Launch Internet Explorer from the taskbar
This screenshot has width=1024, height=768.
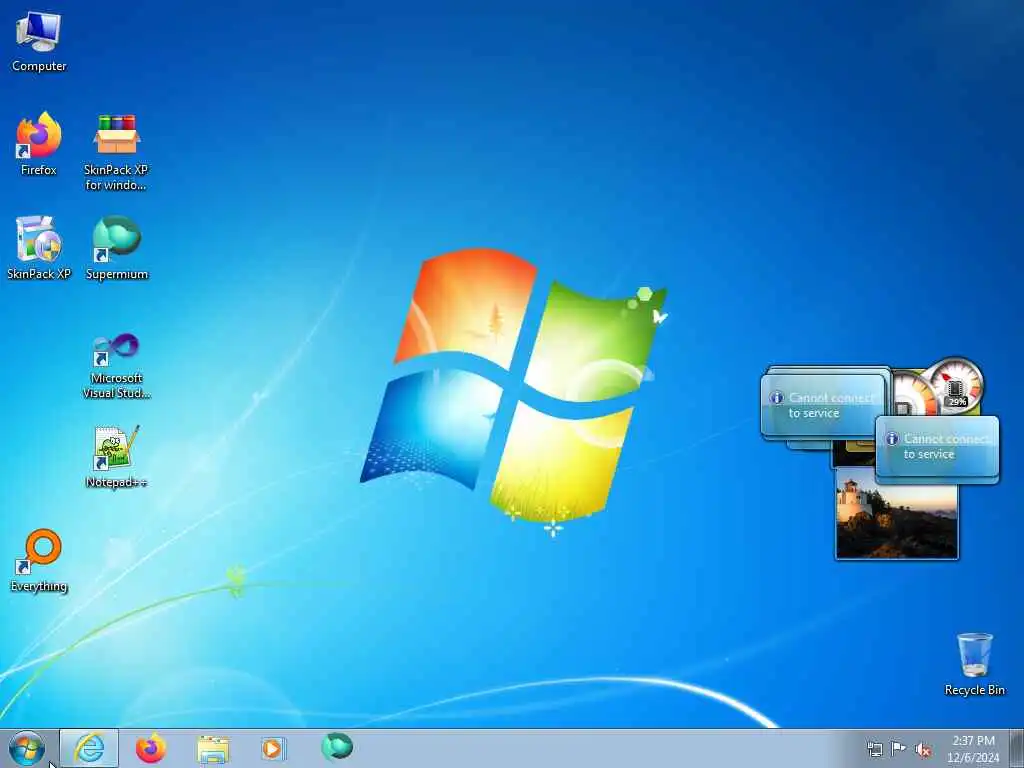[x=89, y=748]
